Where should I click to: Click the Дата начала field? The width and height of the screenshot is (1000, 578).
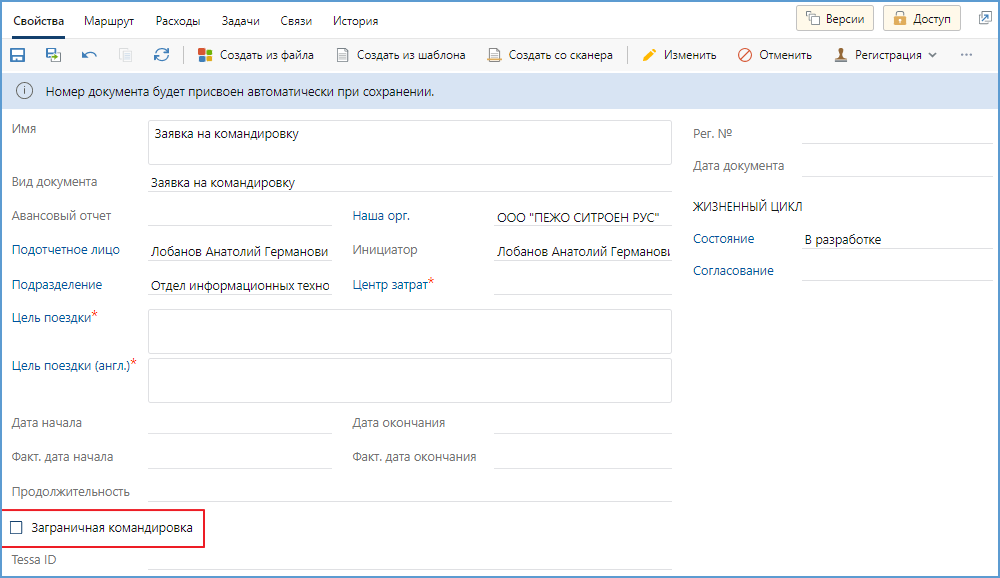click(x=240, y=424)
